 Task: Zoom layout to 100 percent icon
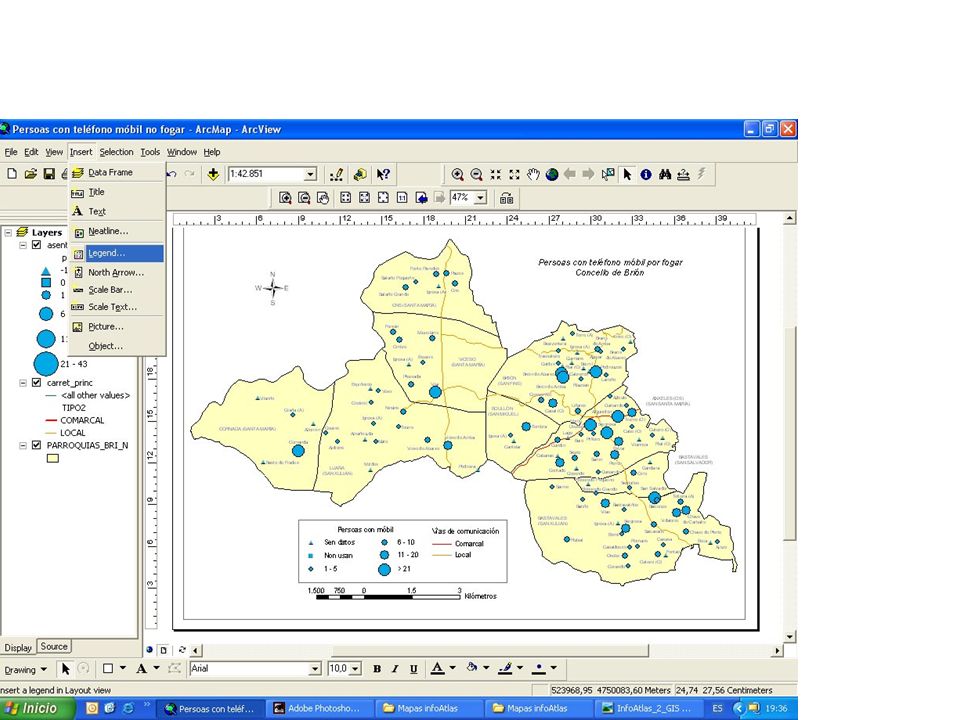pyautogui.click(x=402, y=198)
